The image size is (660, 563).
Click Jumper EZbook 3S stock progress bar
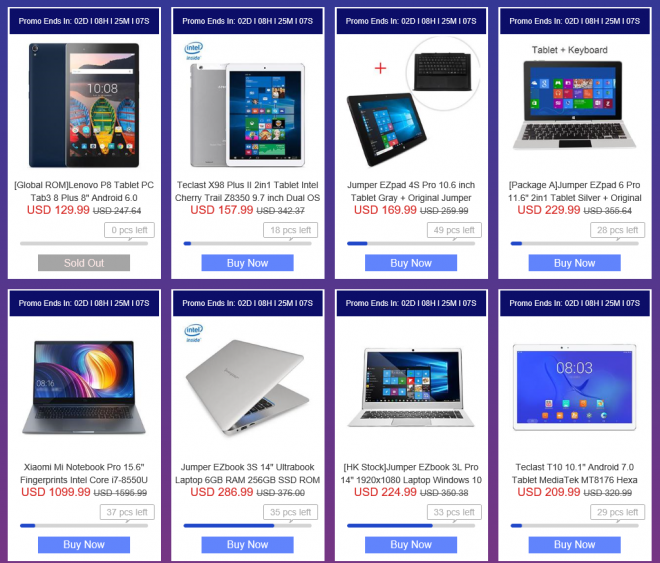coord(248,526)
